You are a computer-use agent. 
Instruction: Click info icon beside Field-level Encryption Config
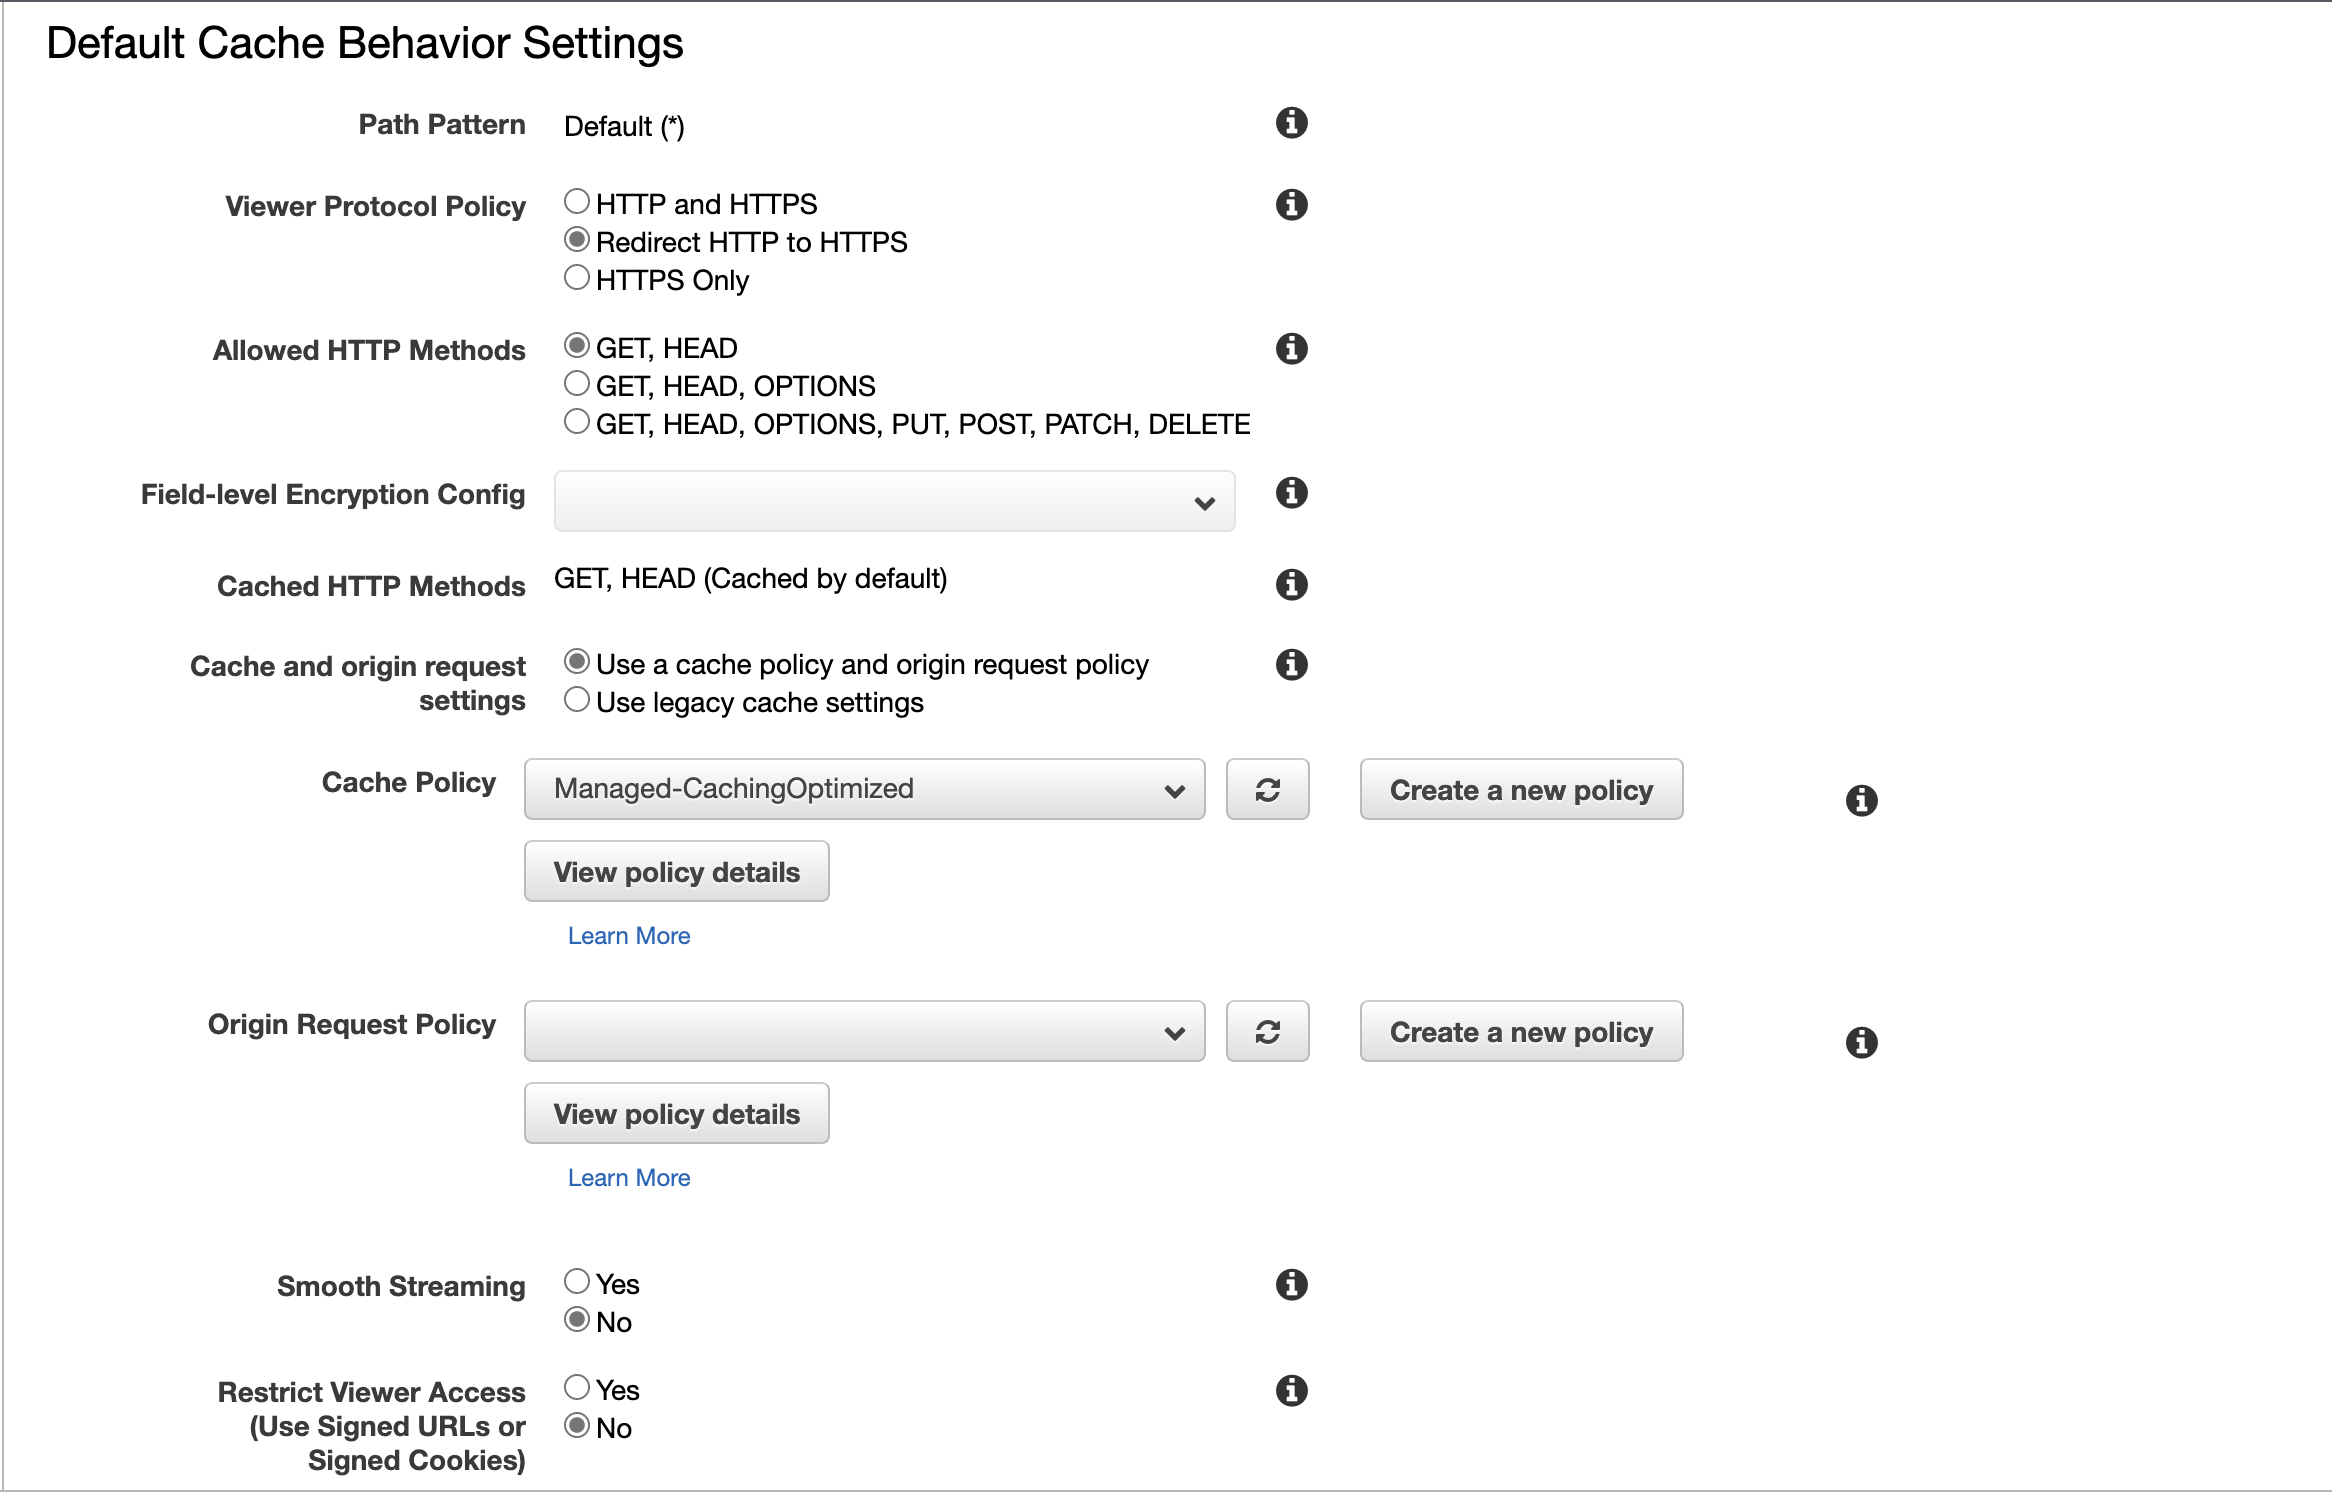pyautogui.click(x=1291, y=493)
